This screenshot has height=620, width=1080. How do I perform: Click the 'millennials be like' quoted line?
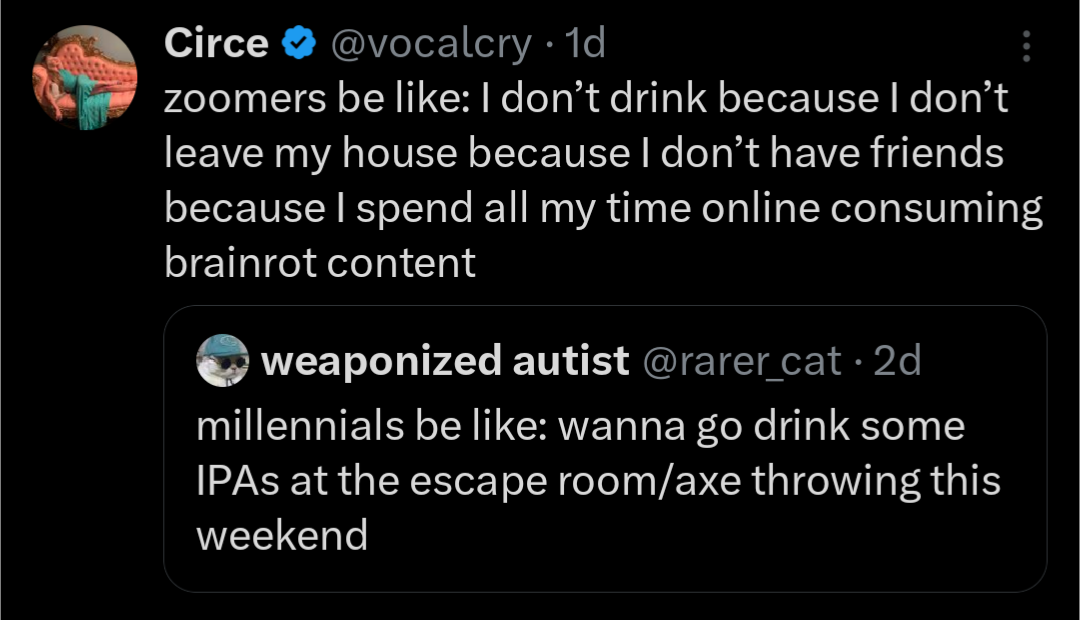[x=580, y=426]
